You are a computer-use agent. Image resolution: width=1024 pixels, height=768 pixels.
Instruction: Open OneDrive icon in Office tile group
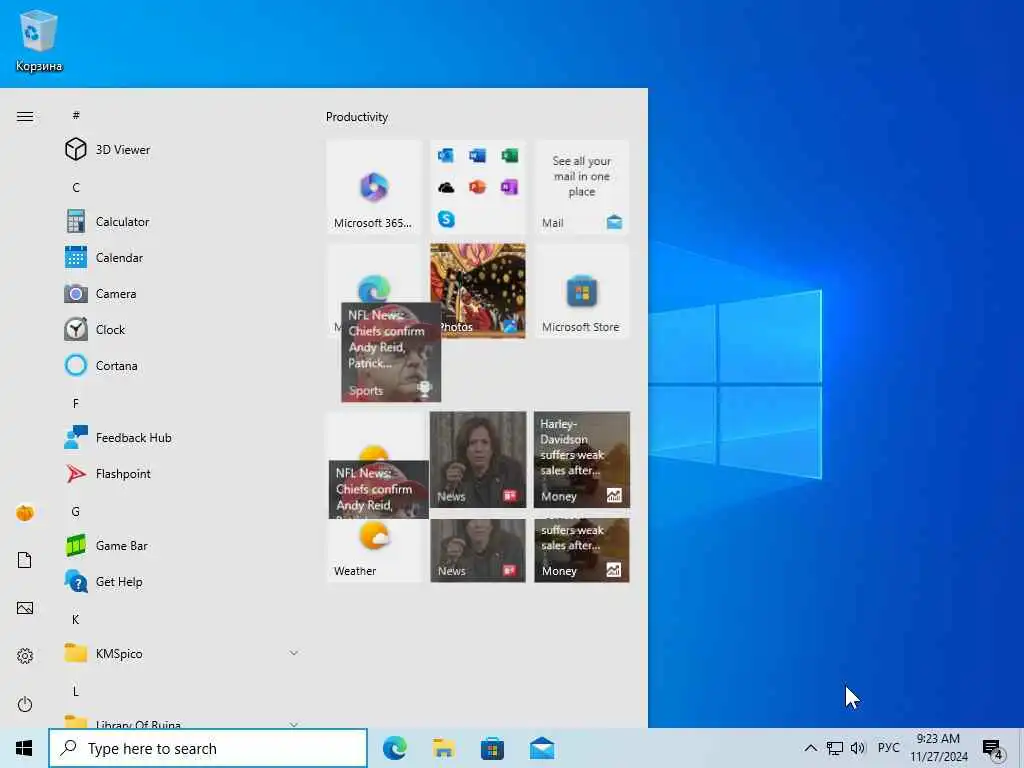[x=446, y=187]
